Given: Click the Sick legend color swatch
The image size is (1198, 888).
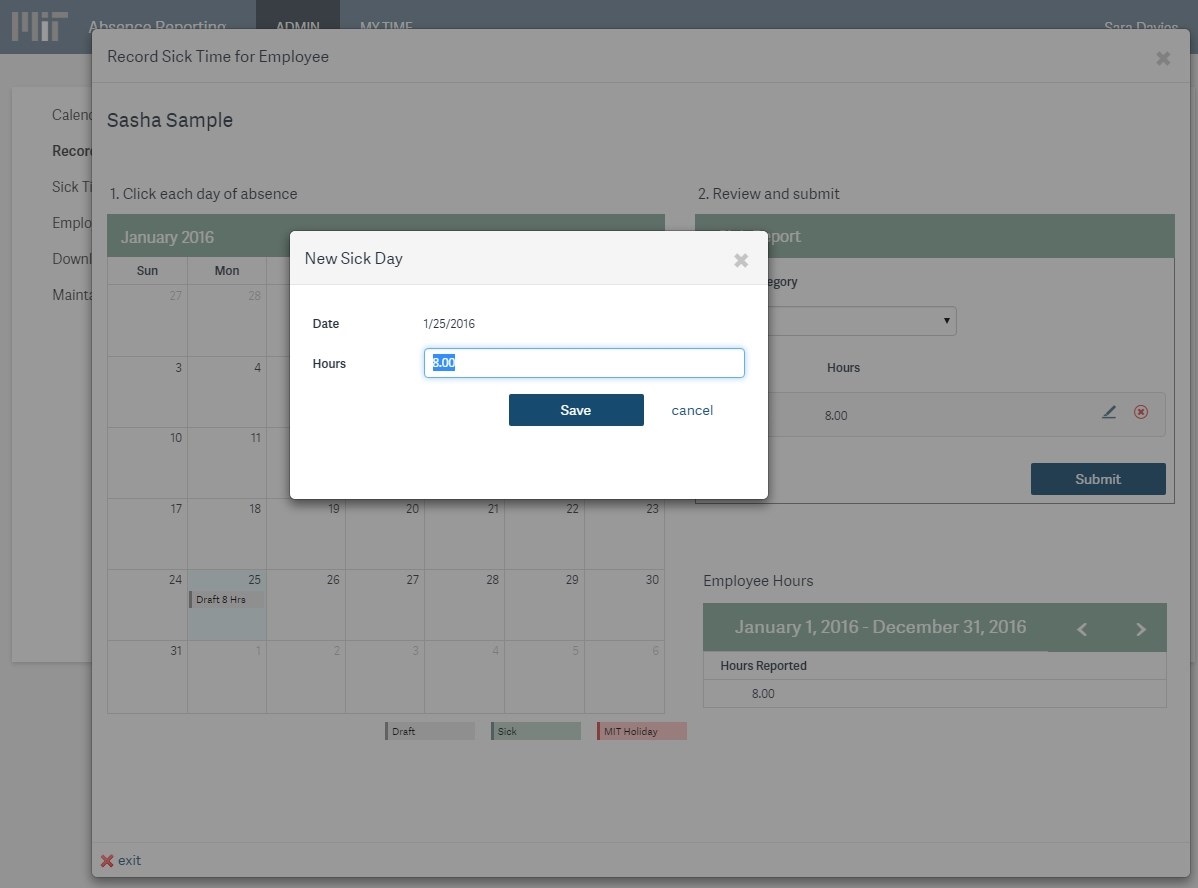Looking at the screenshot, I should pyautogui.click(x=536, y=731).
